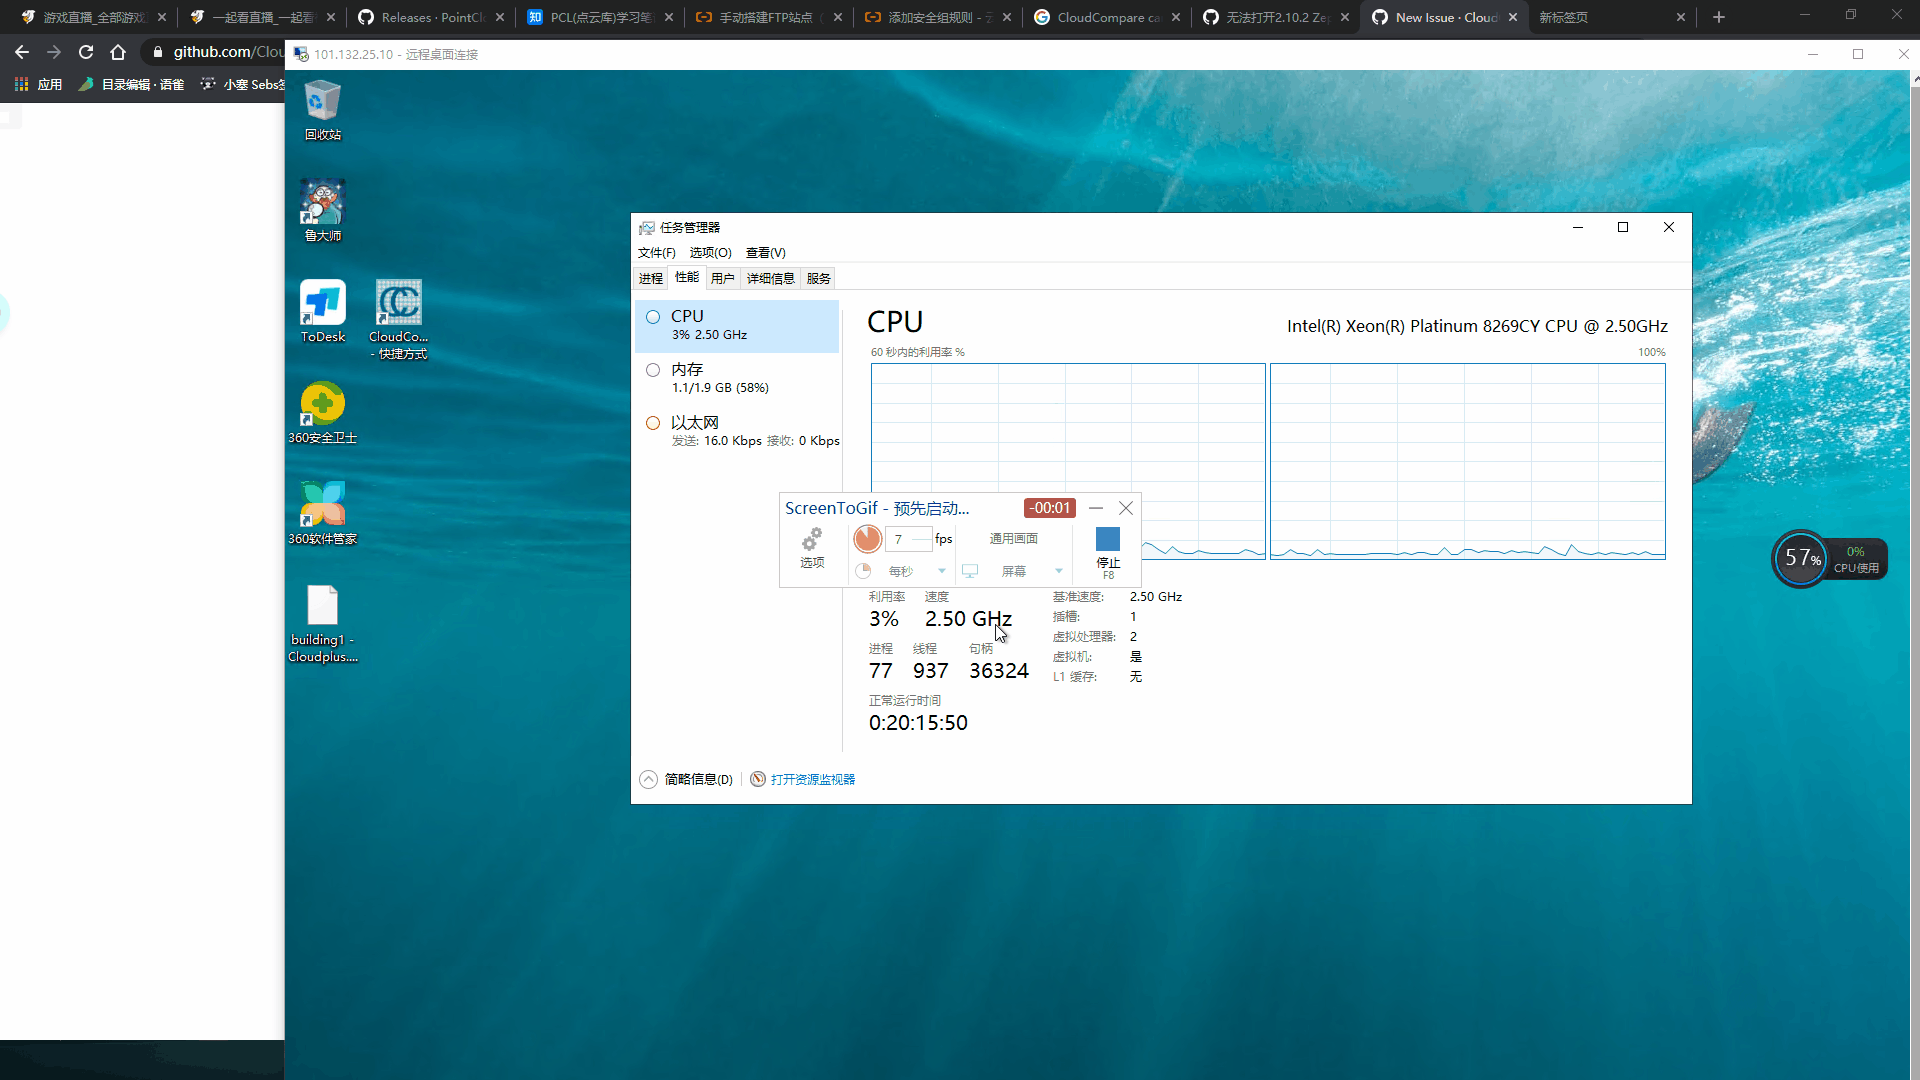Switch to the 服务 services tab
Image resolution: width=1920 pixels, height=1080 pixels.
click(x=818, y=278)
